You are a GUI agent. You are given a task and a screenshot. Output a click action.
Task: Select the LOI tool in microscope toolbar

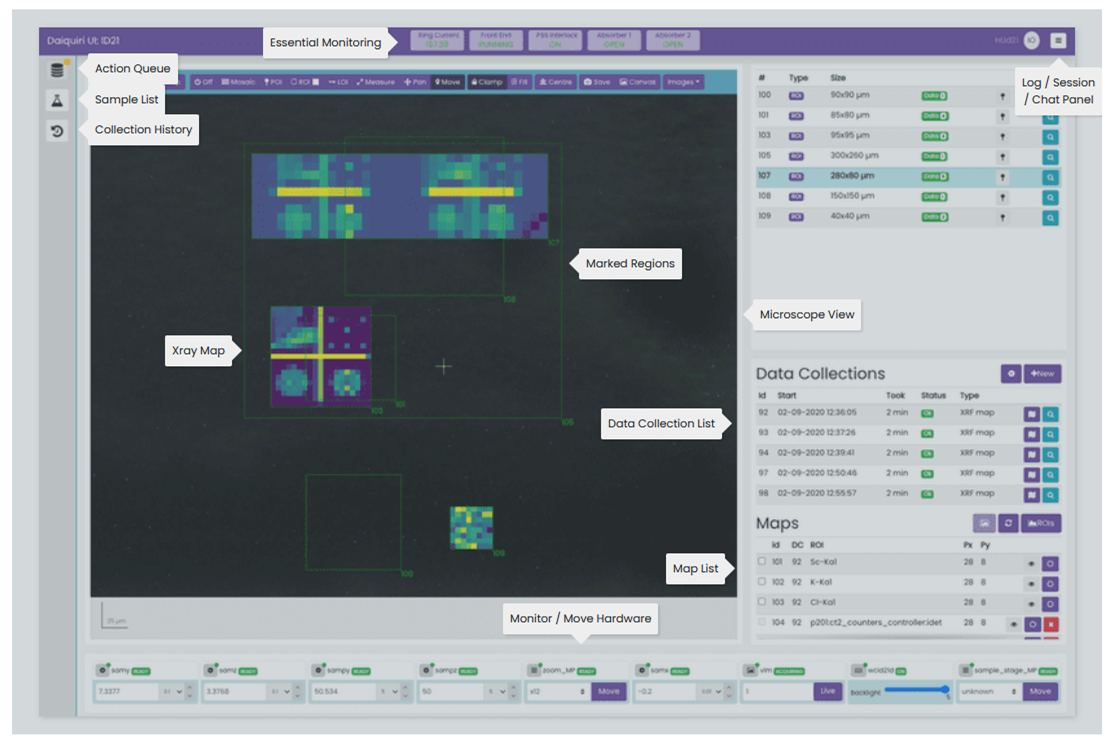point(338,82)
